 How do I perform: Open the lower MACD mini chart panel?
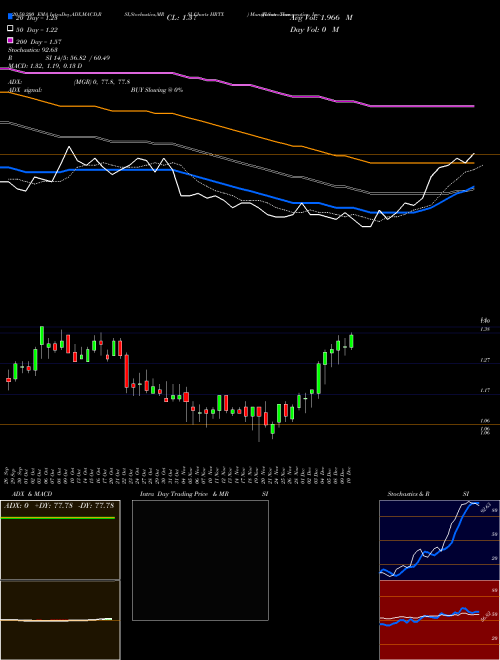[x=60, y=620]
